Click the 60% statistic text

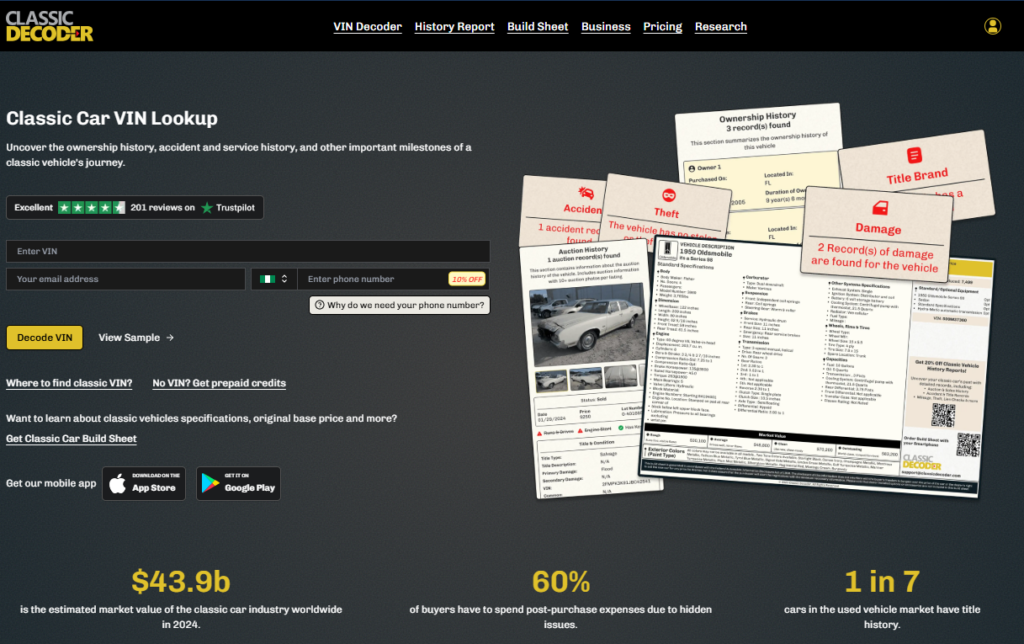point(561,581)
